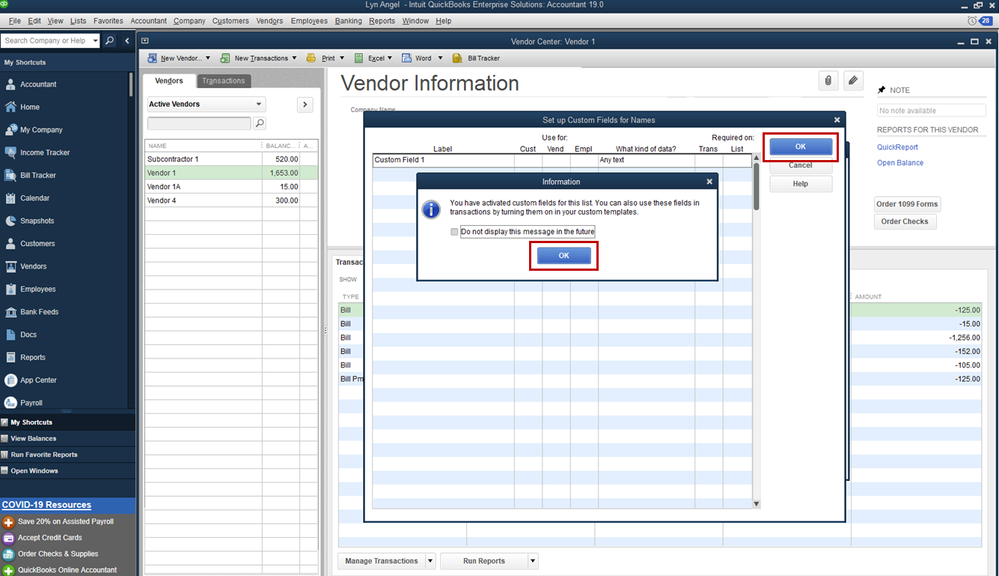
Task: Go to Home in the shortcuts sidebar
Action: coord(29,107)
